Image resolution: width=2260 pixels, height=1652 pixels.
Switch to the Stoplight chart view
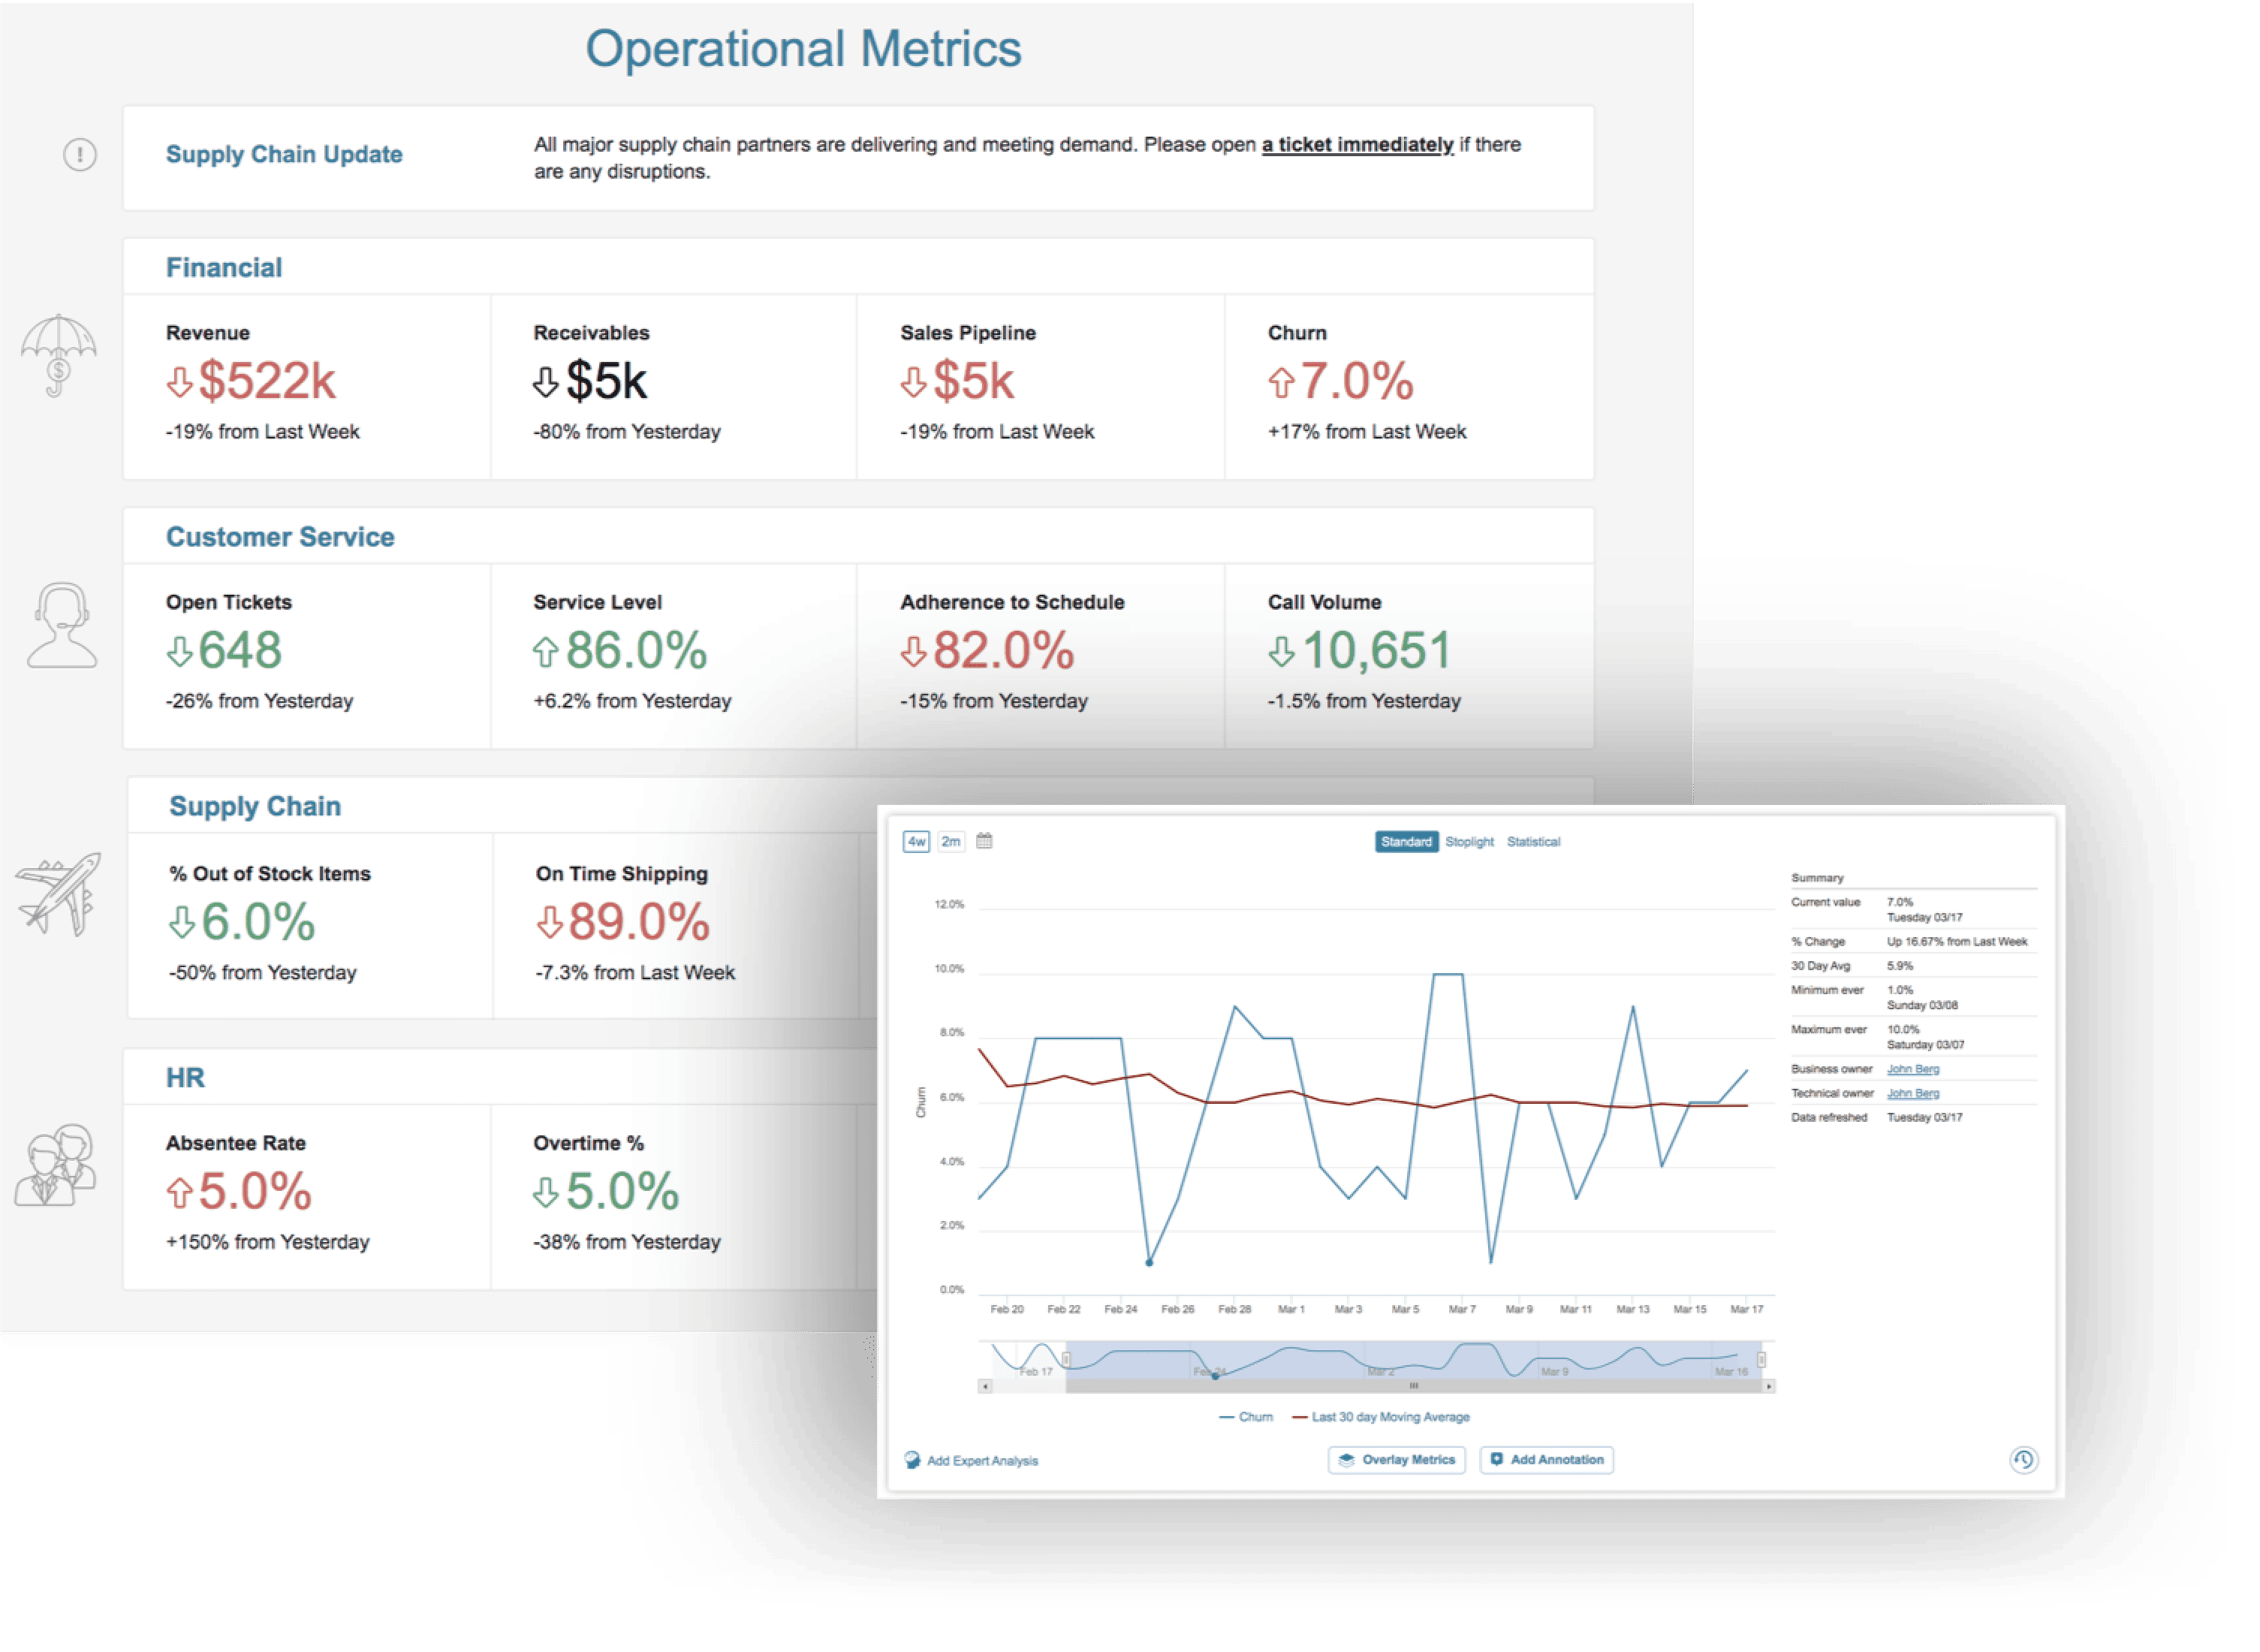click(1469, 842)
